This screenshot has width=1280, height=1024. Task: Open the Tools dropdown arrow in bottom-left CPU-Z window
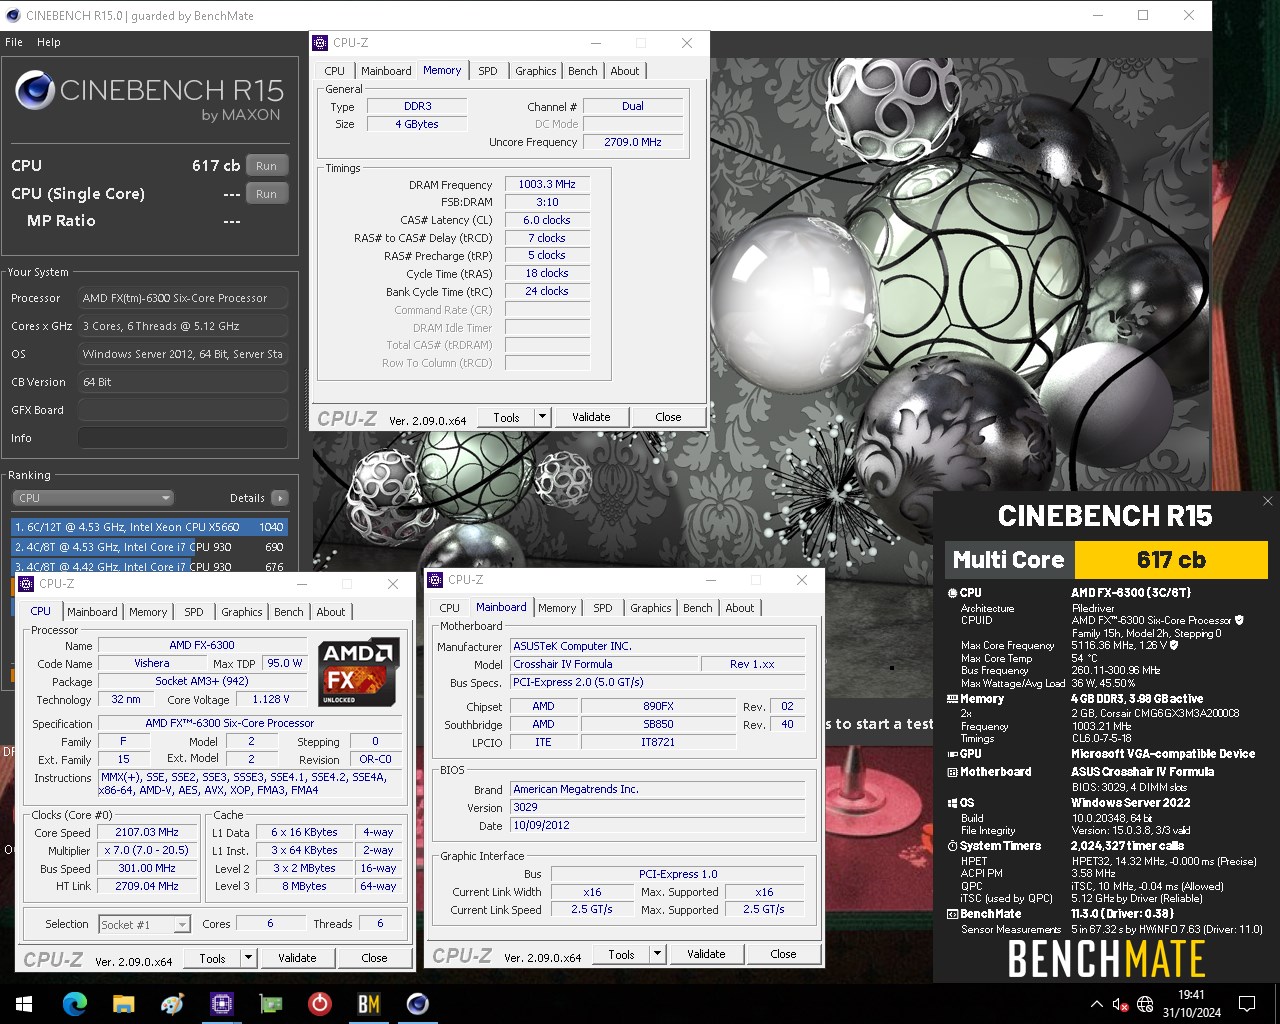[249, 958]
